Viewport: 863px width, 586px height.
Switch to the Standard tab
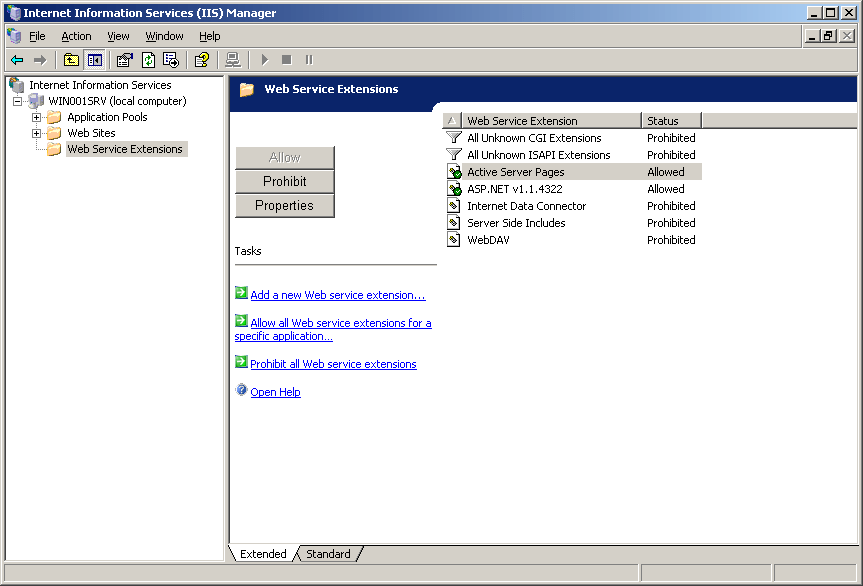tap(328, 554)
